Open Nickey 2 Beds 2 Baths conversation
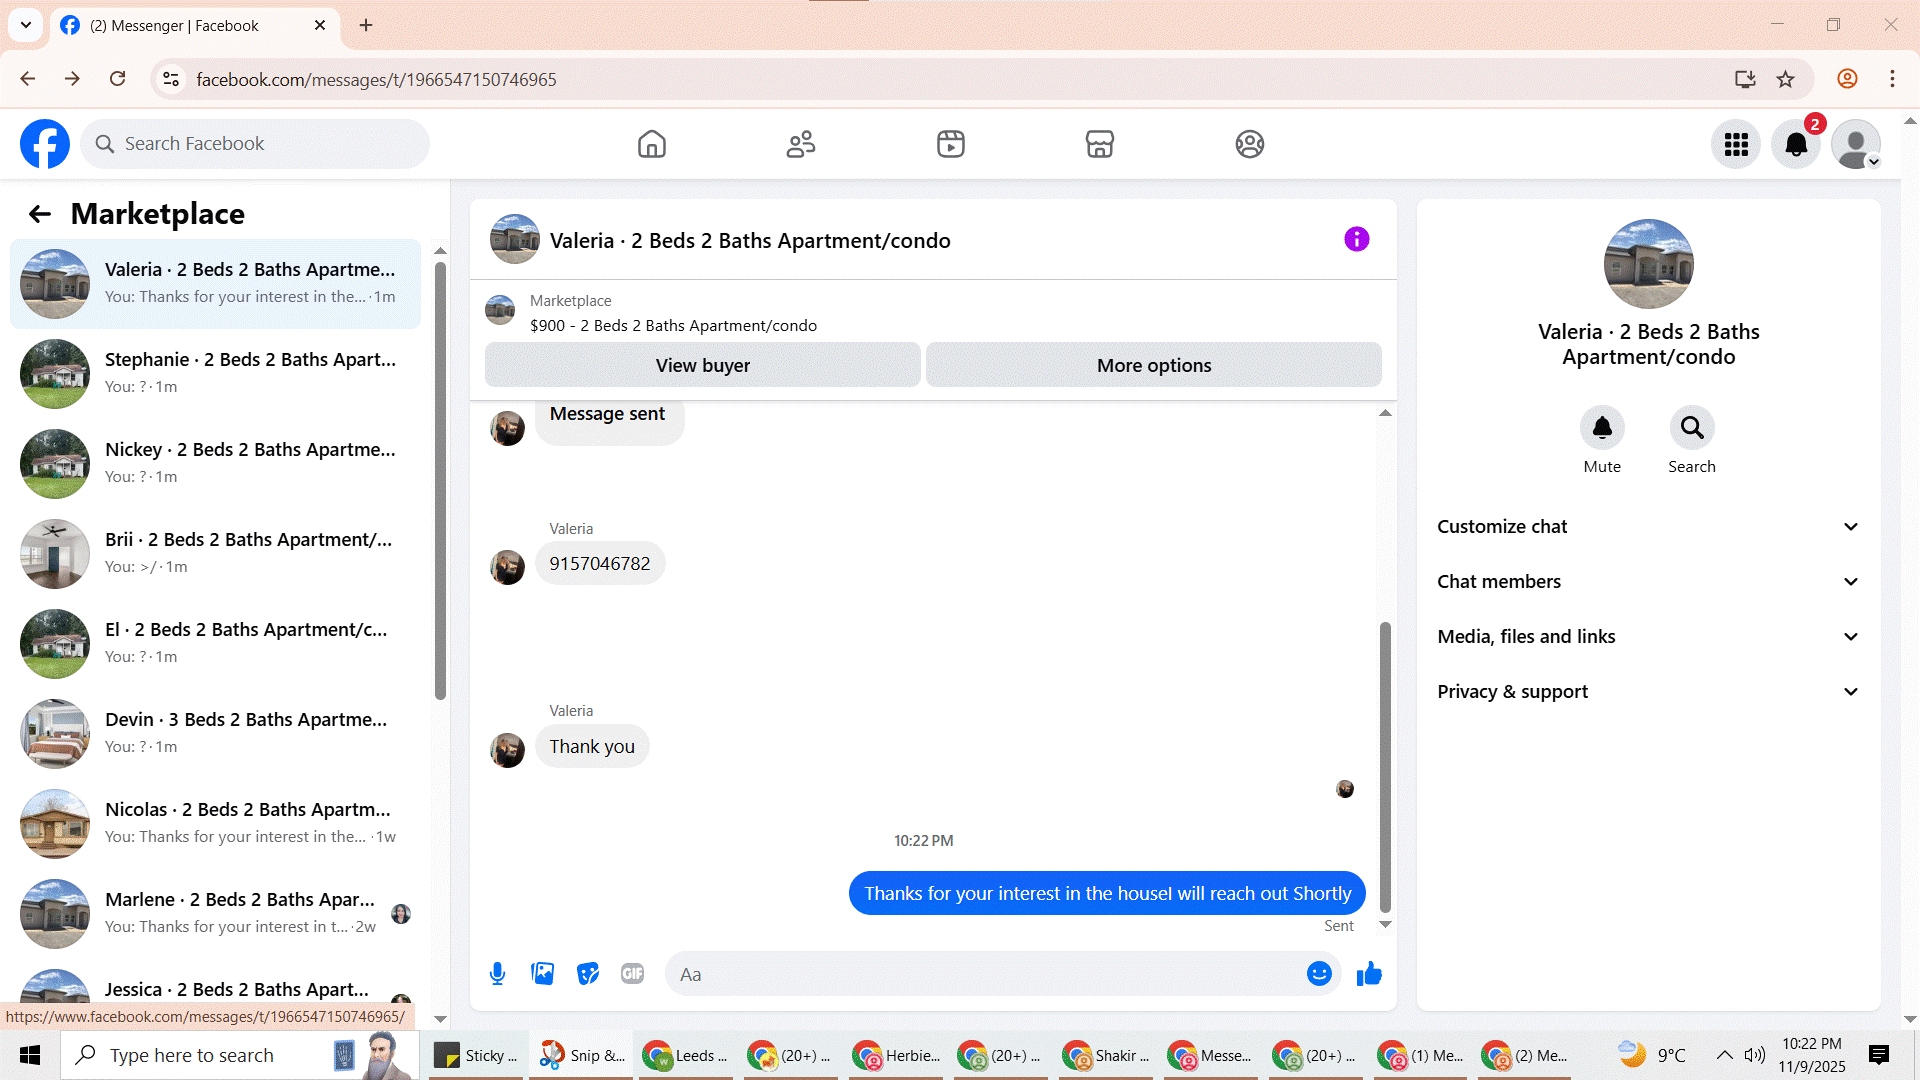The image size is (1920, 1080). 215,464
